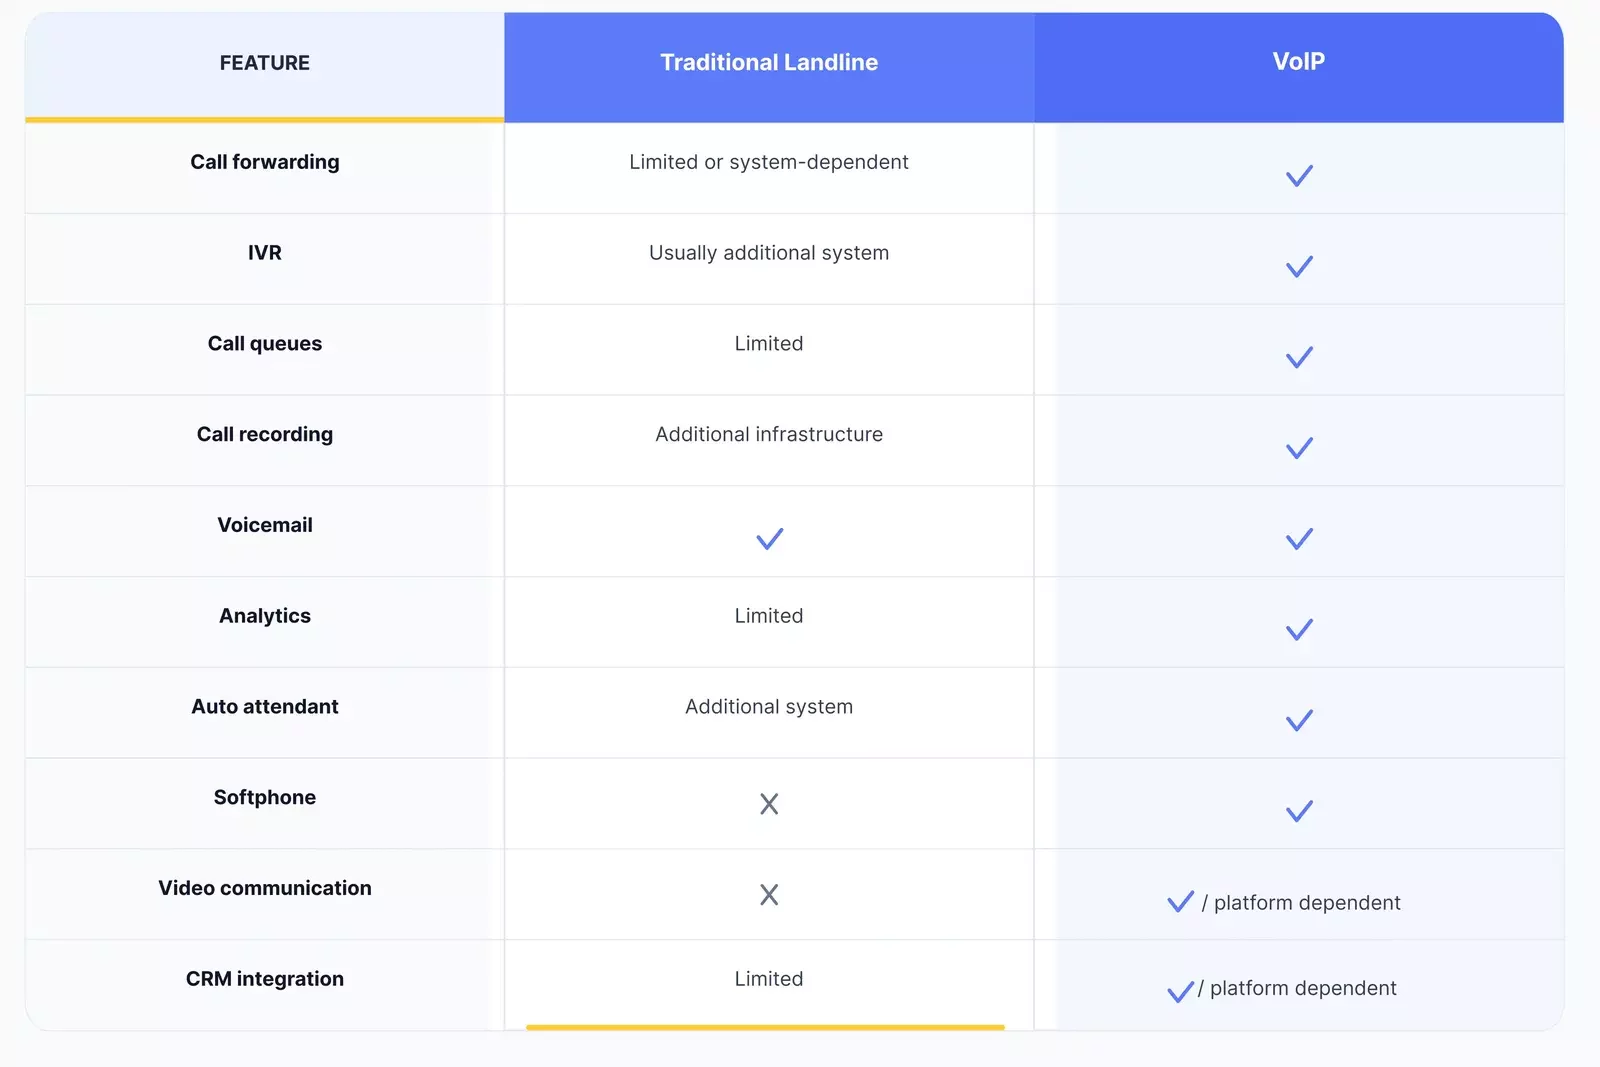Image resolution: width=1600 pixels, height=1067 pixels.
Task: Select the FEATURE column header
Action: pyautogui.click(x=265, y=63)
